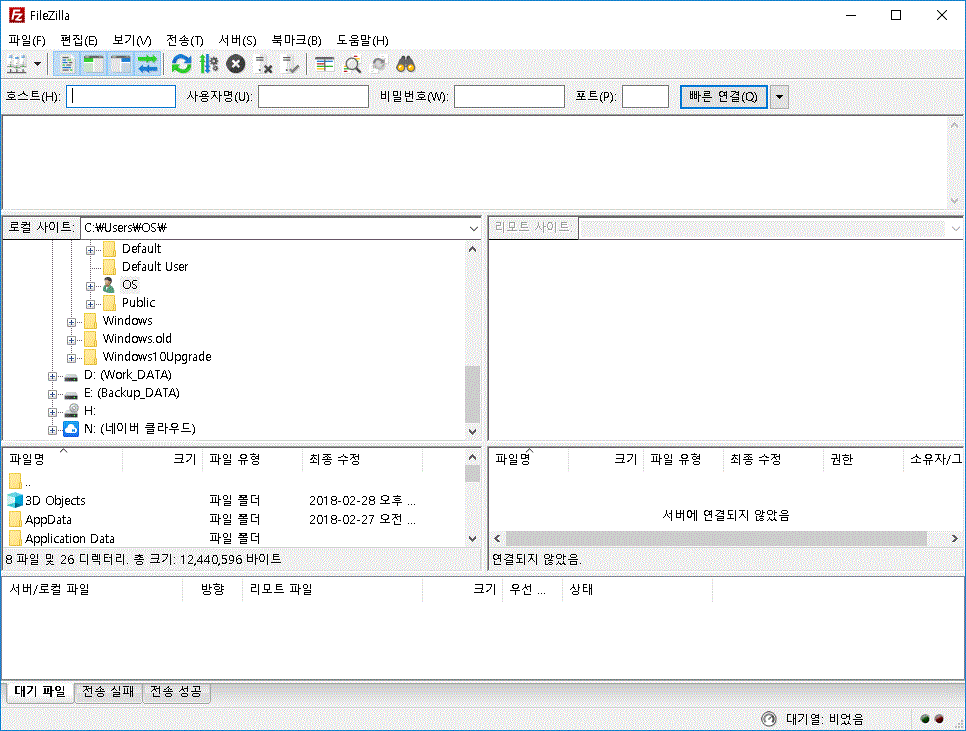966x731 pixels.
Task: Expand the Windows10Upgrade folder node
Action: point(71,358)
